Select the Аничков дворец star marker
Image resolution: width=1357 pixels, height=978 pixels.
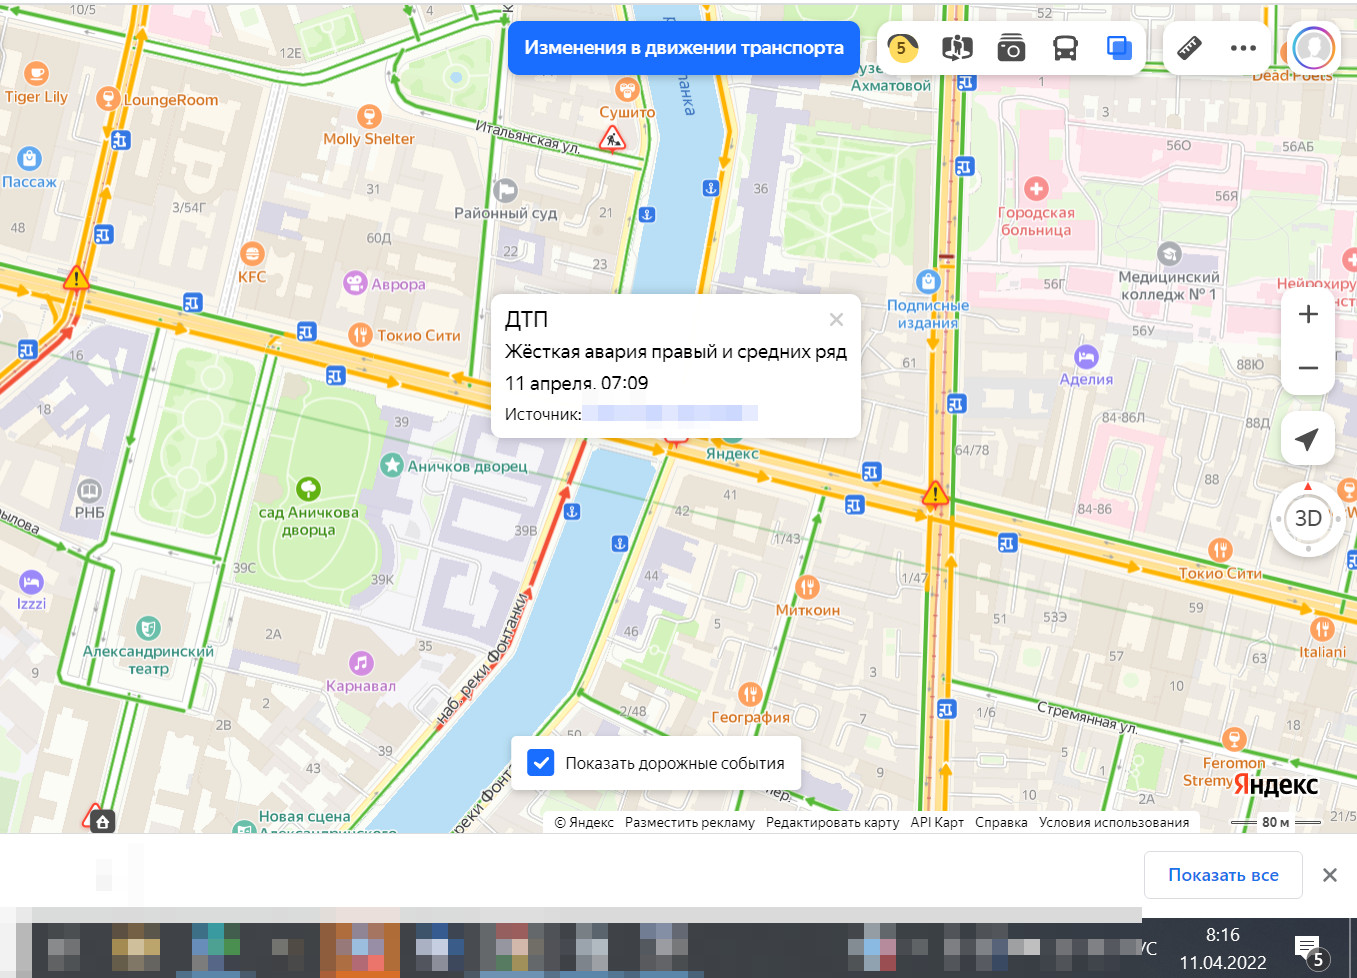(392, 465)
